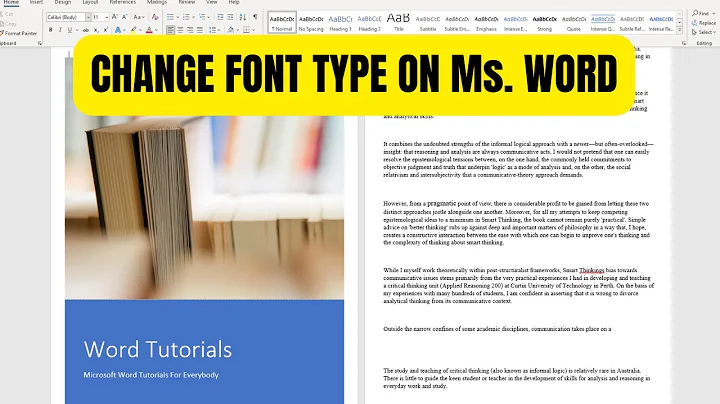Apply the Title style
This screenshot has height=404, width=720.
(399, 22)
